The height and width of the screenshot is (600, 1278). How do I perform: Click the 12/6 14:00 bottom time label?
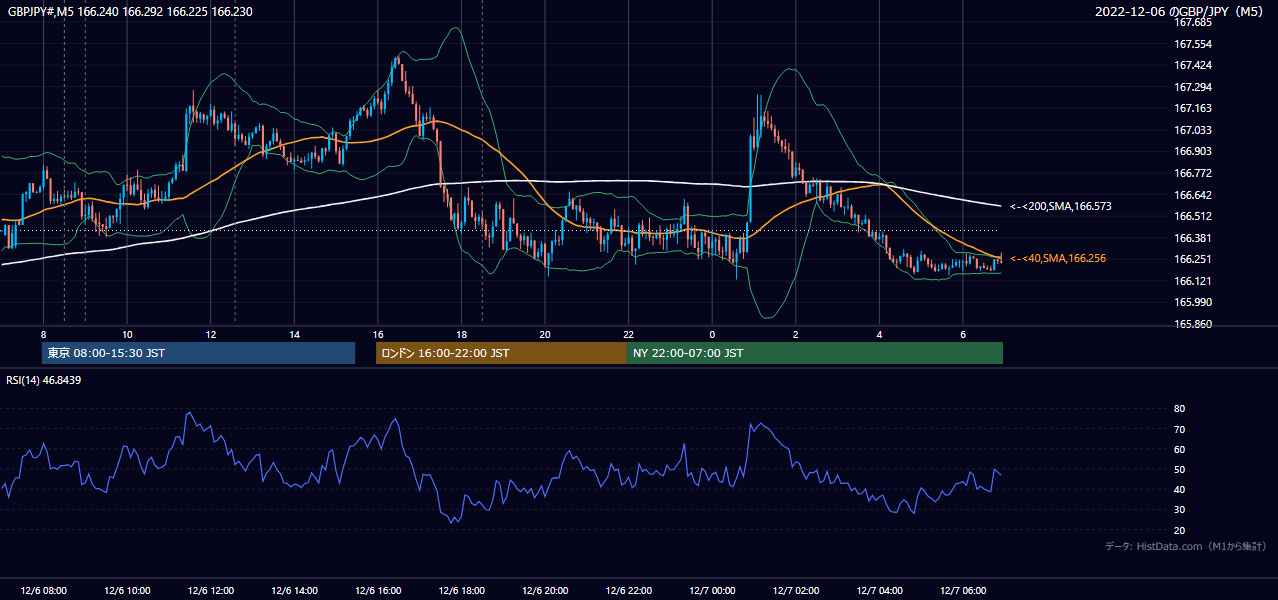295,590
